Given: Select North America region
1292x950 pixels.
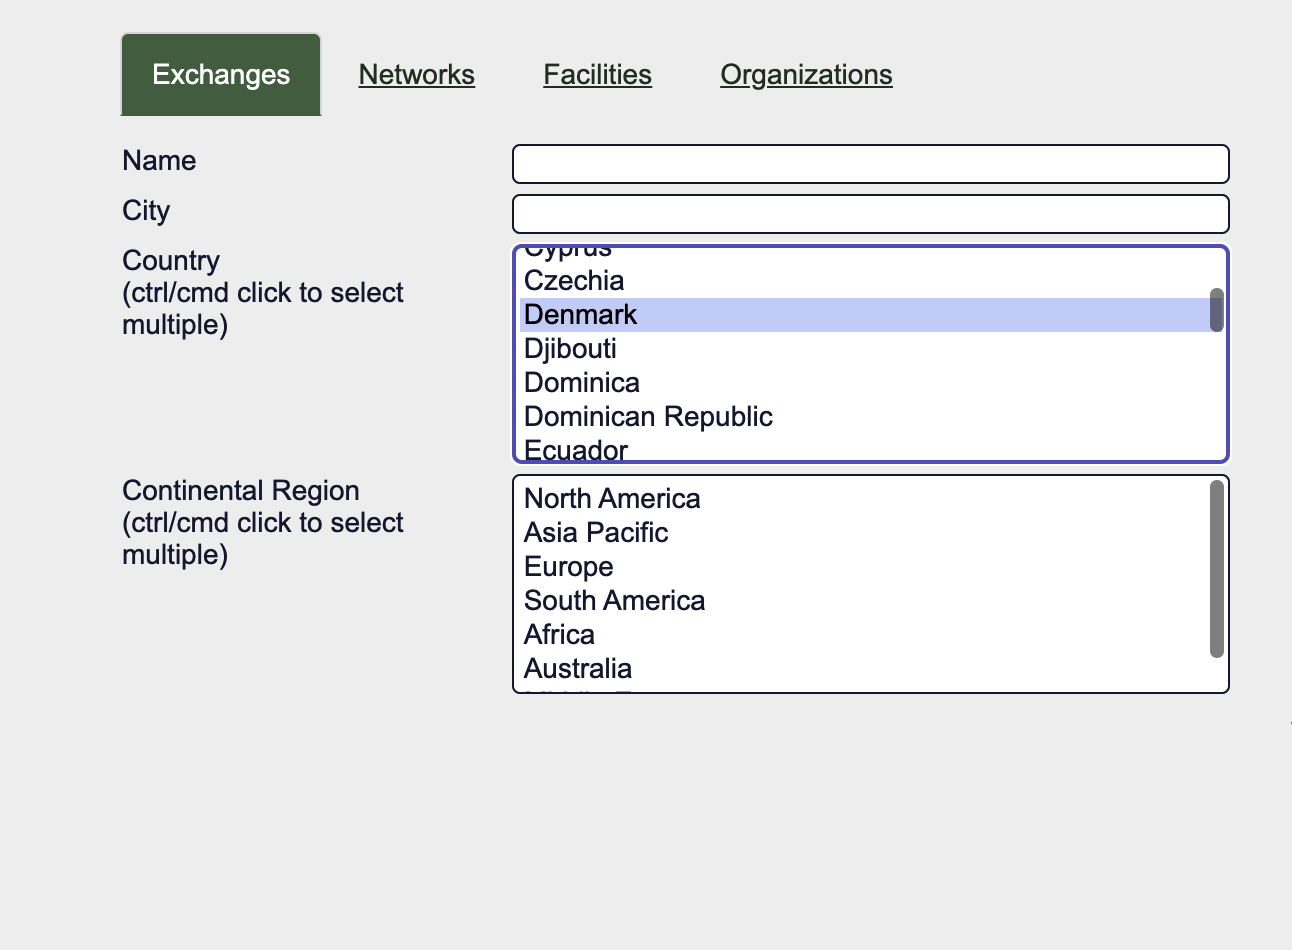Looking at the screenshot, I should tap(865, 499).
